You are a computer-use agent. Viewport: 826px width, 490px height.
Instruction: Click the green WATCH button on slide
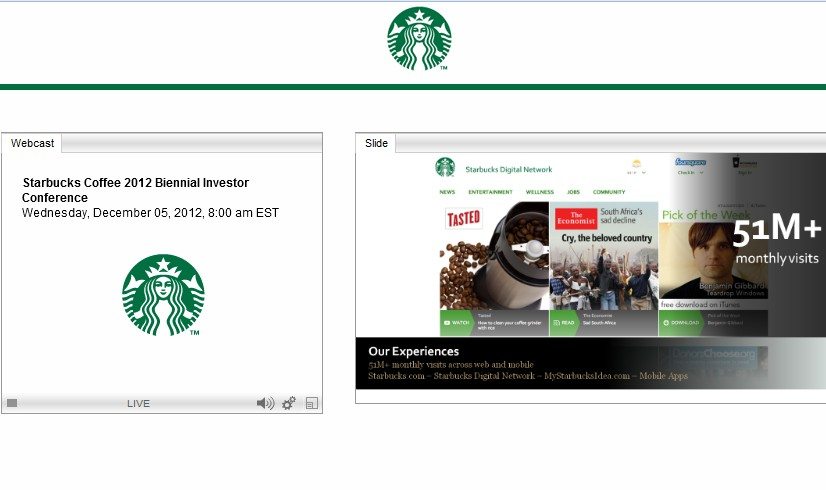[456, 322]
